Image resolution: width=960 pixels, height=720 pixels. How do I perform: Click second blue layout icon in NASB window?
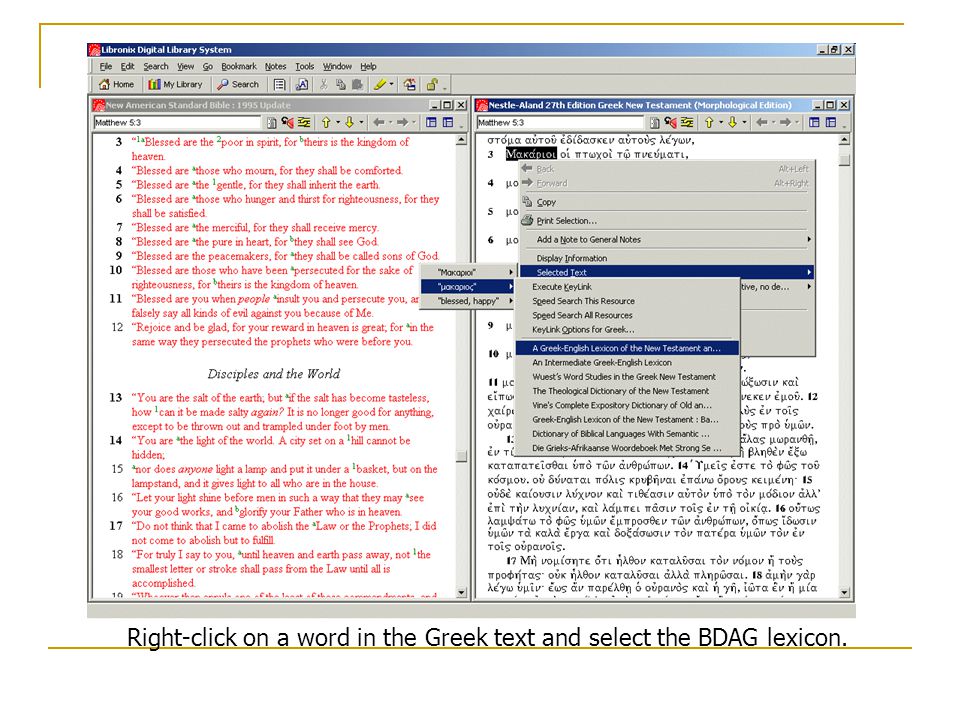(x=448, y=122)
